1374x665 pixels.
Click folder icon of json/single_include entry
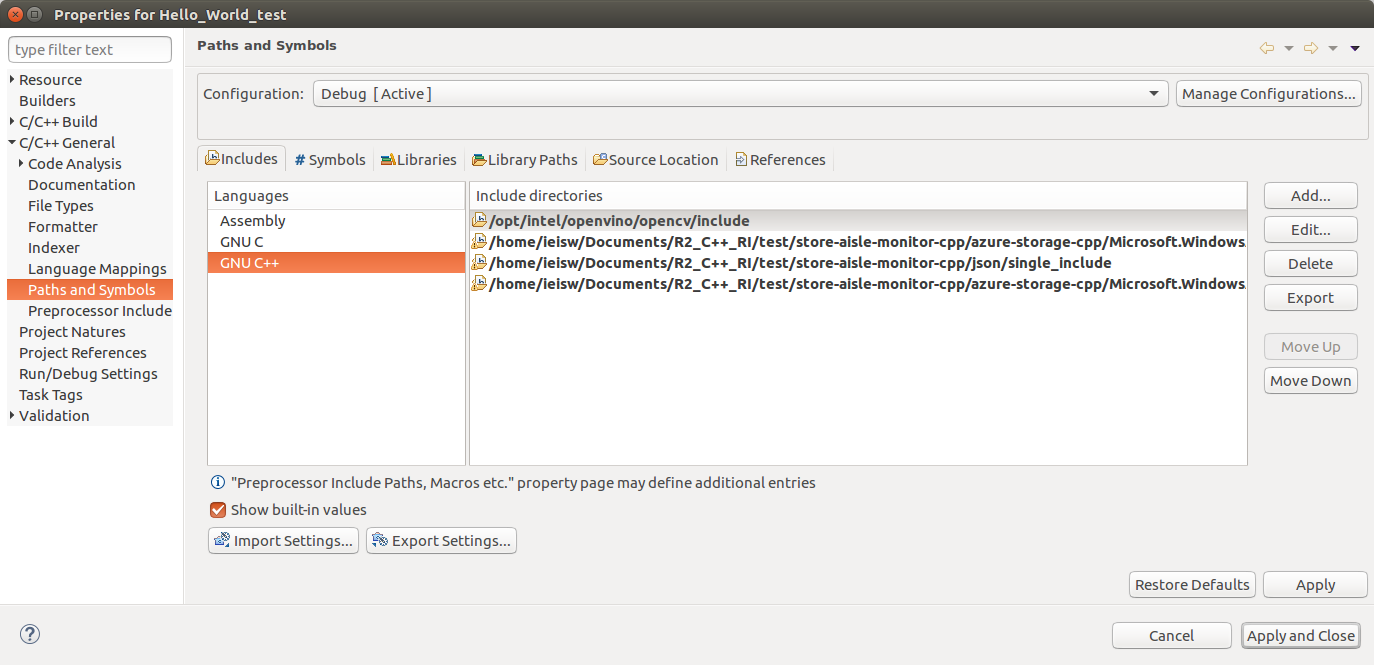coord(479,262)
